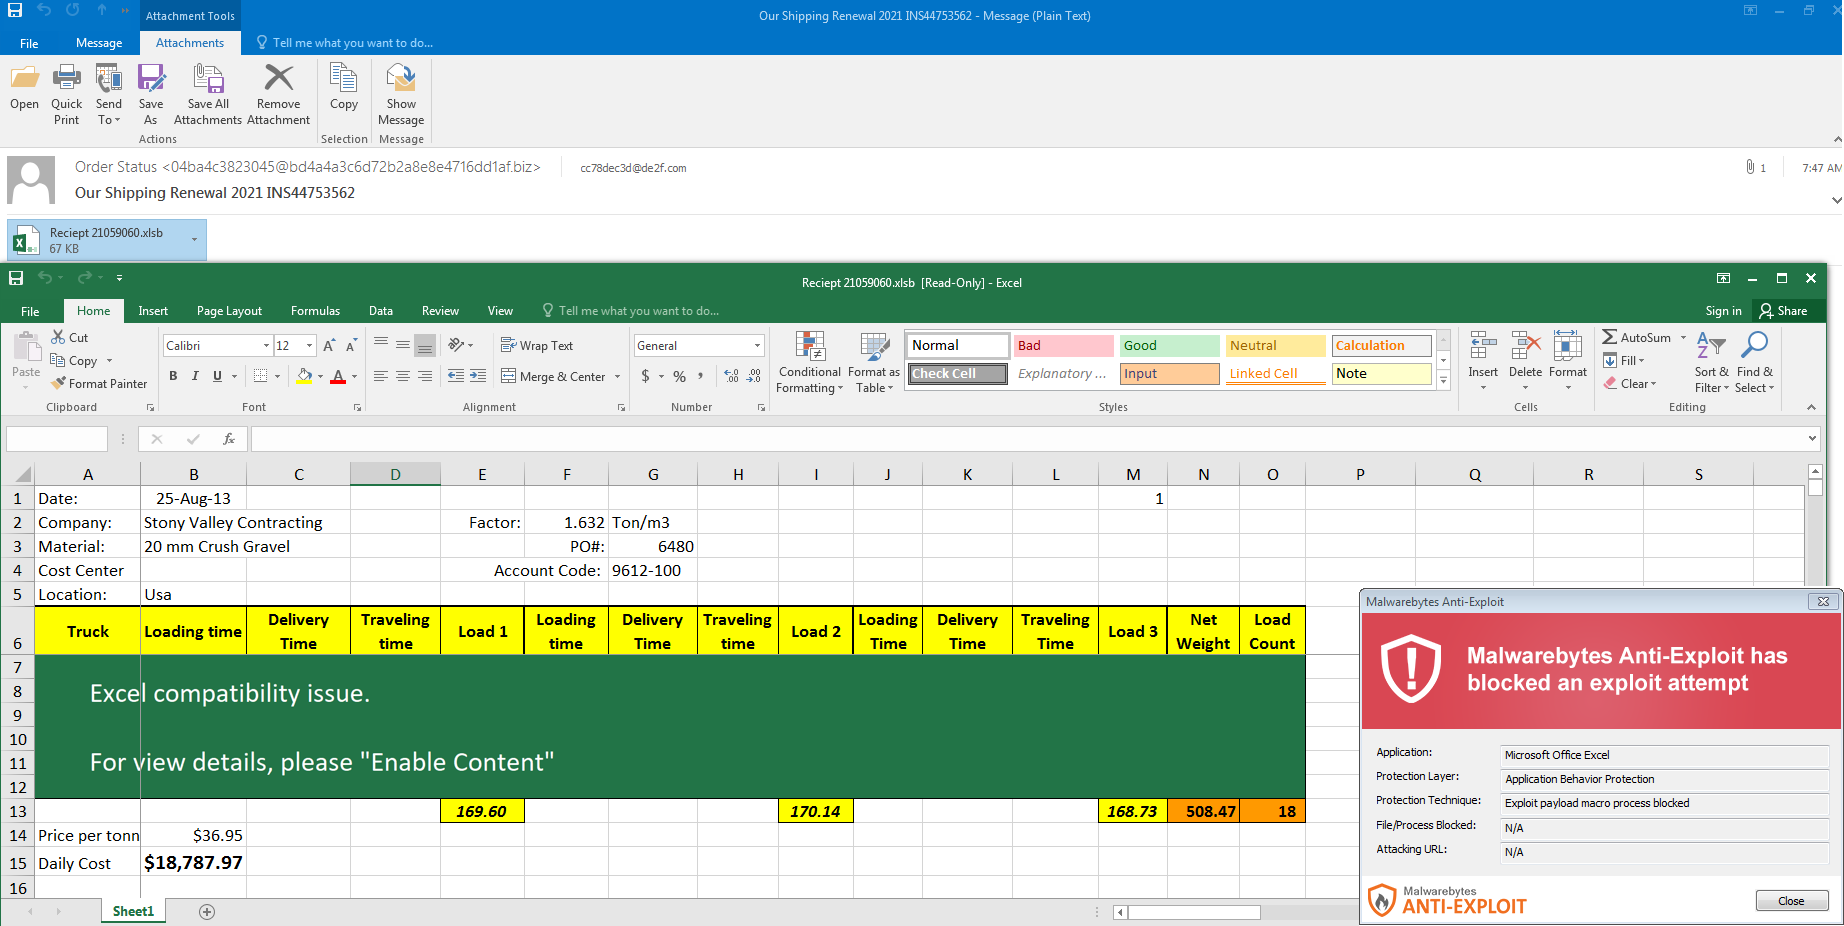The width and height of the screenshot is (1844, 926).
Task: Click Copy in Selection group
Action: coord(344,88)
